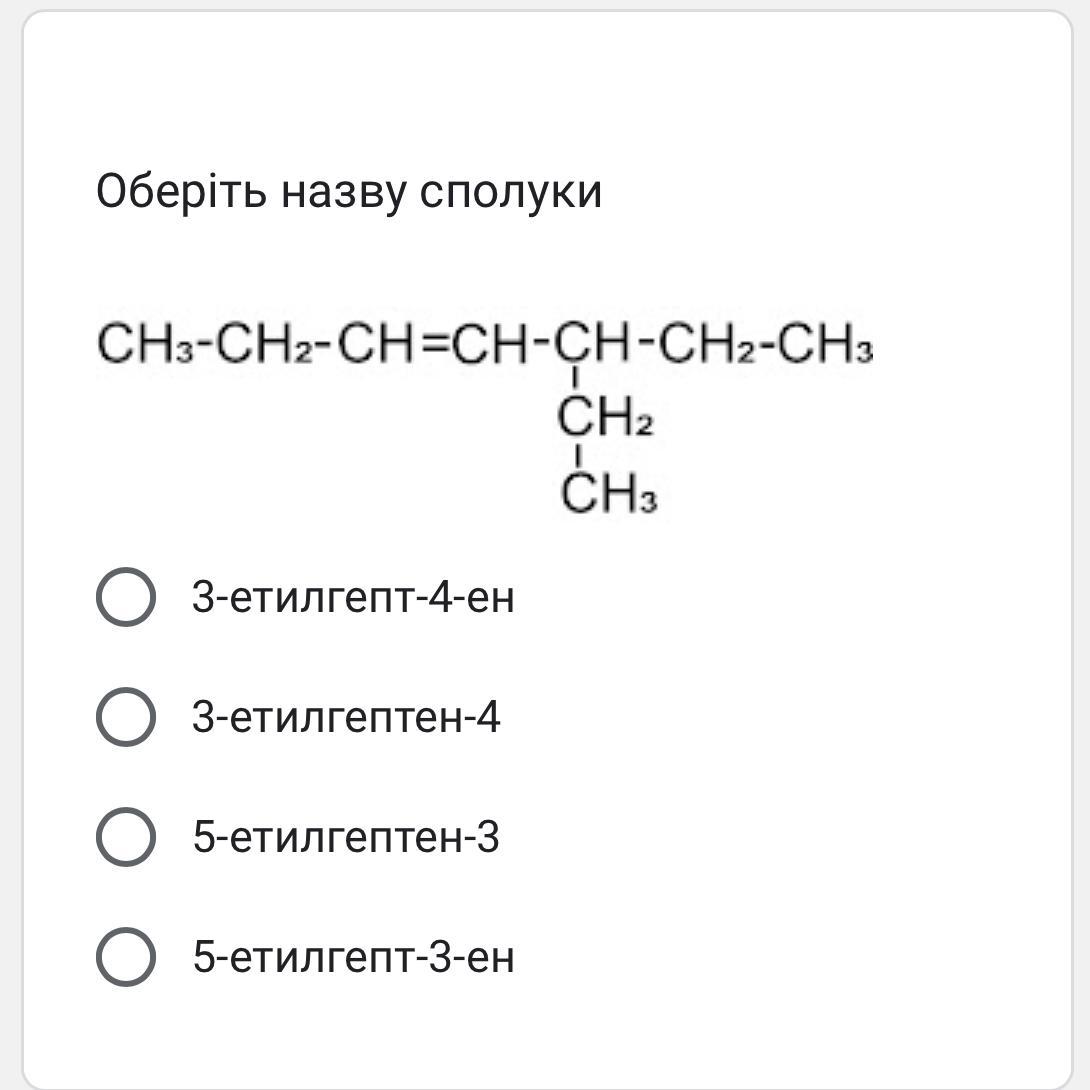This screenshot has height=1090, width=1090.
Task: Click the double bond sign in formula
Action: (433, 343)
